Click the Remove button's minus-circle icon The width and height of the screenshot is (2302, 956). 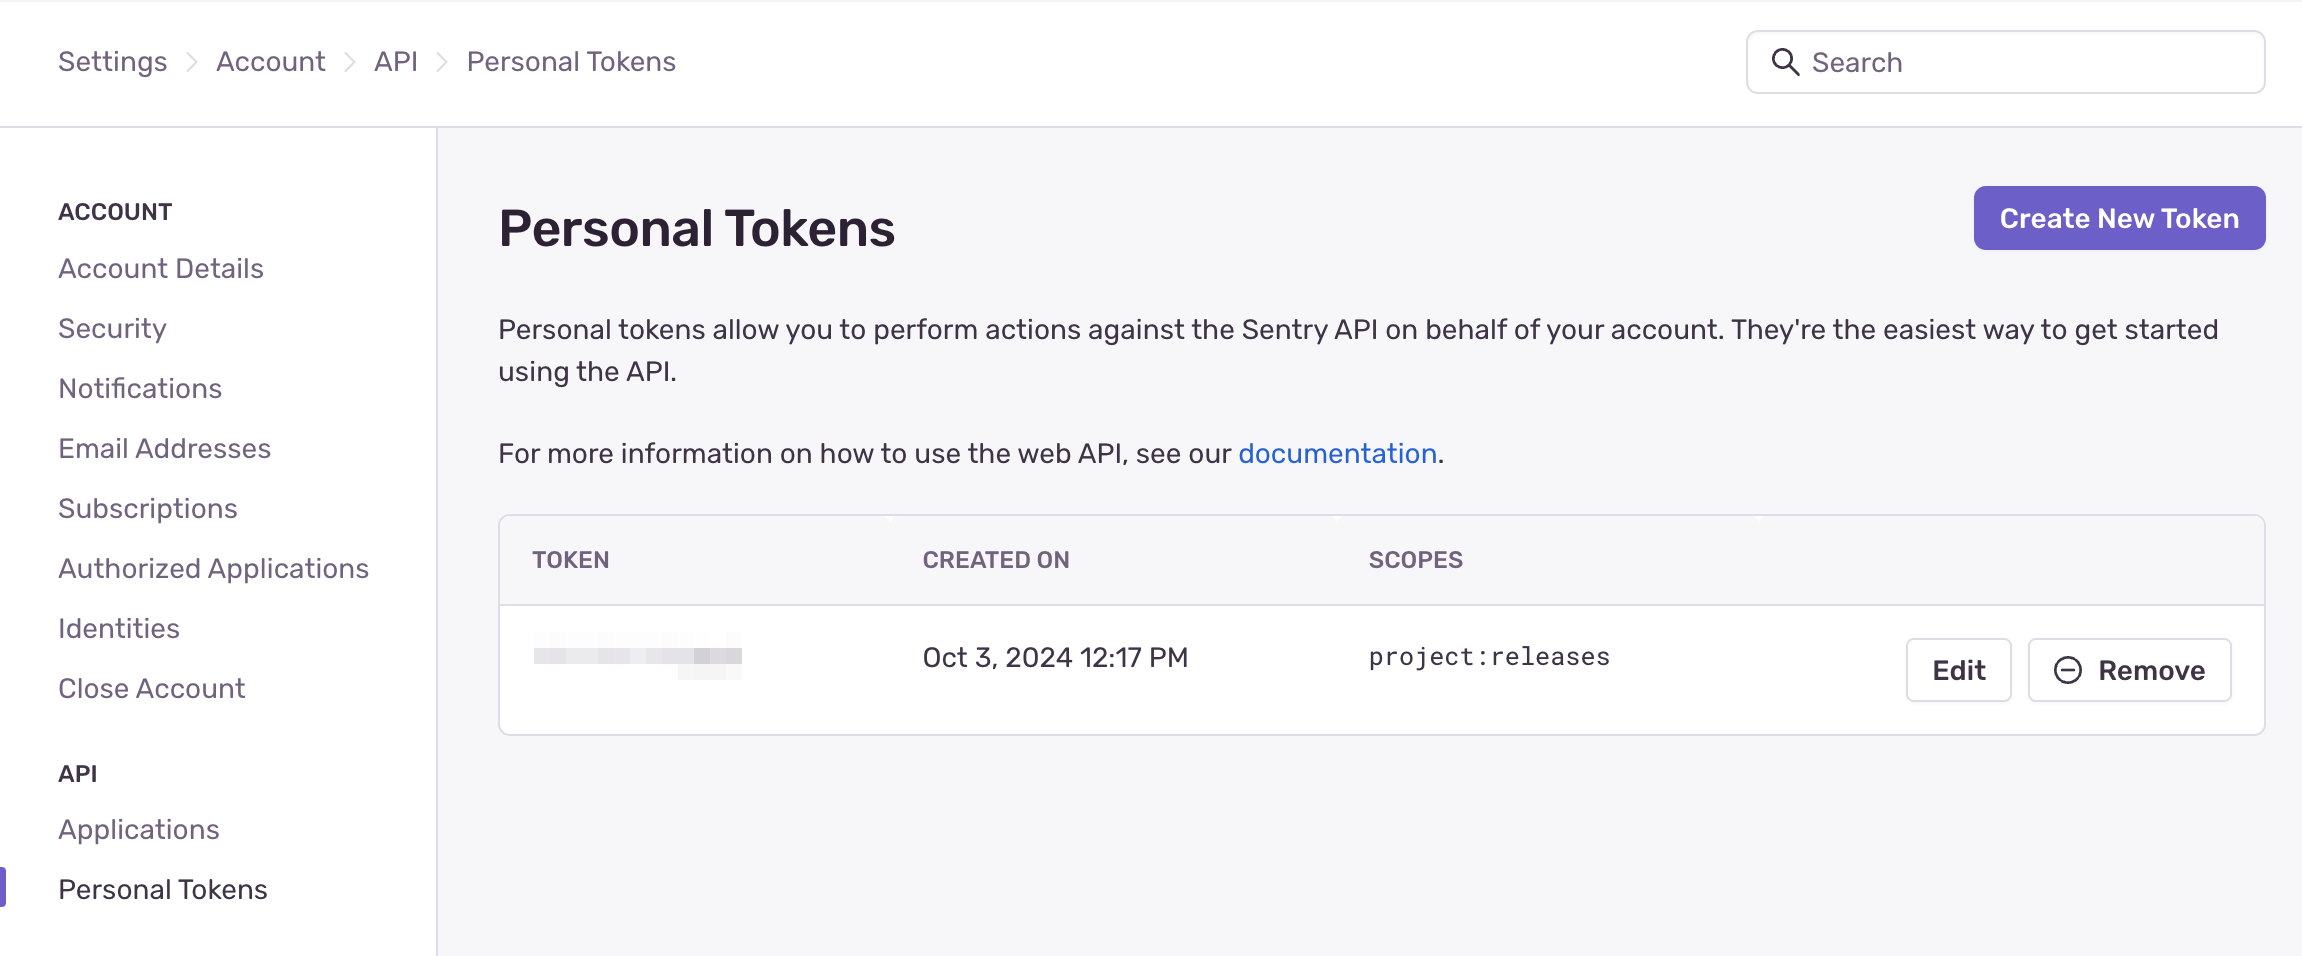(x=2067, y=670)
